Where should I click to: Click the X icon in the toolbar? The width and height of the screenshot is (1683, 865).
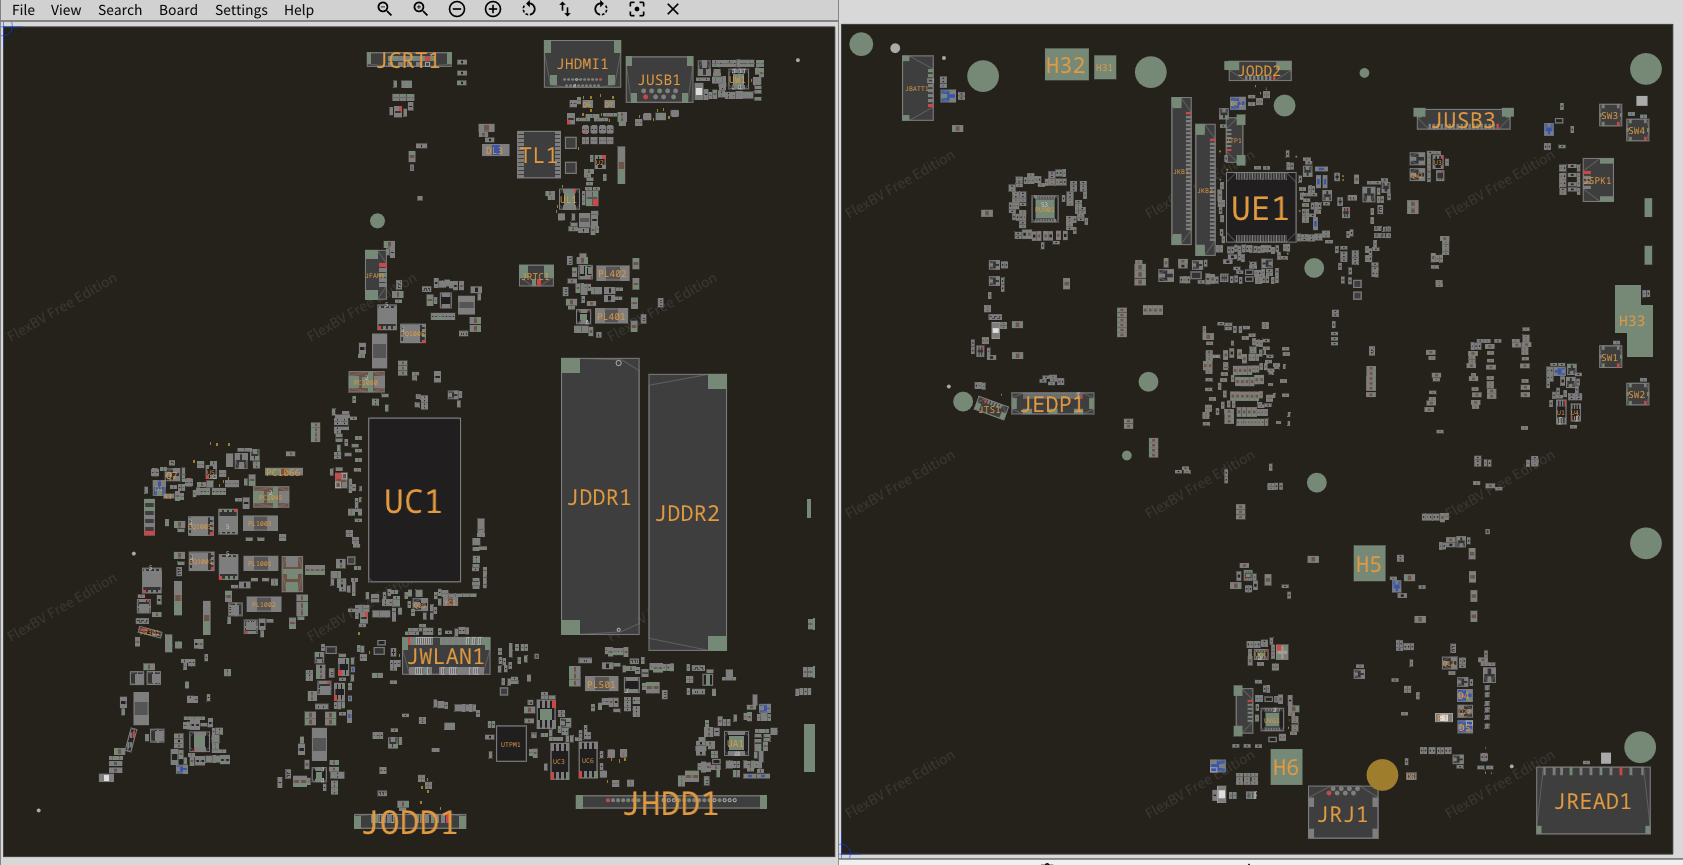[x=673, y=9]
